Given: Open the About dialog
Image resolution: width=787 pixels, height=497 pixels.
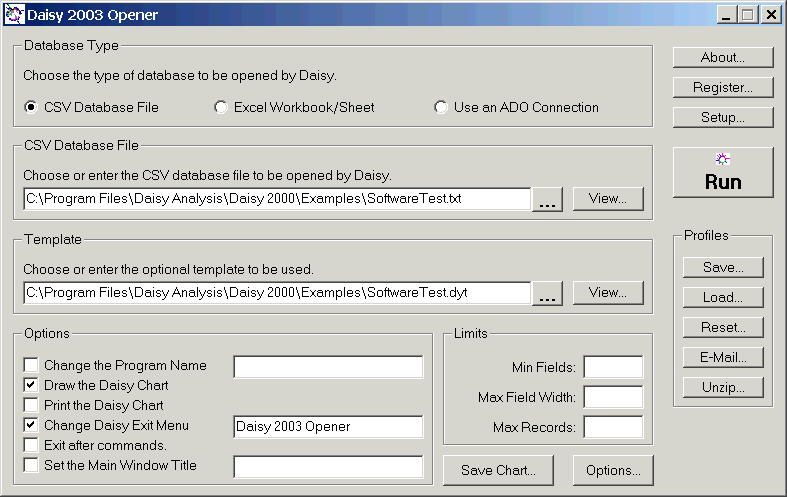Looking at the screenshot, I should (723, 57).
